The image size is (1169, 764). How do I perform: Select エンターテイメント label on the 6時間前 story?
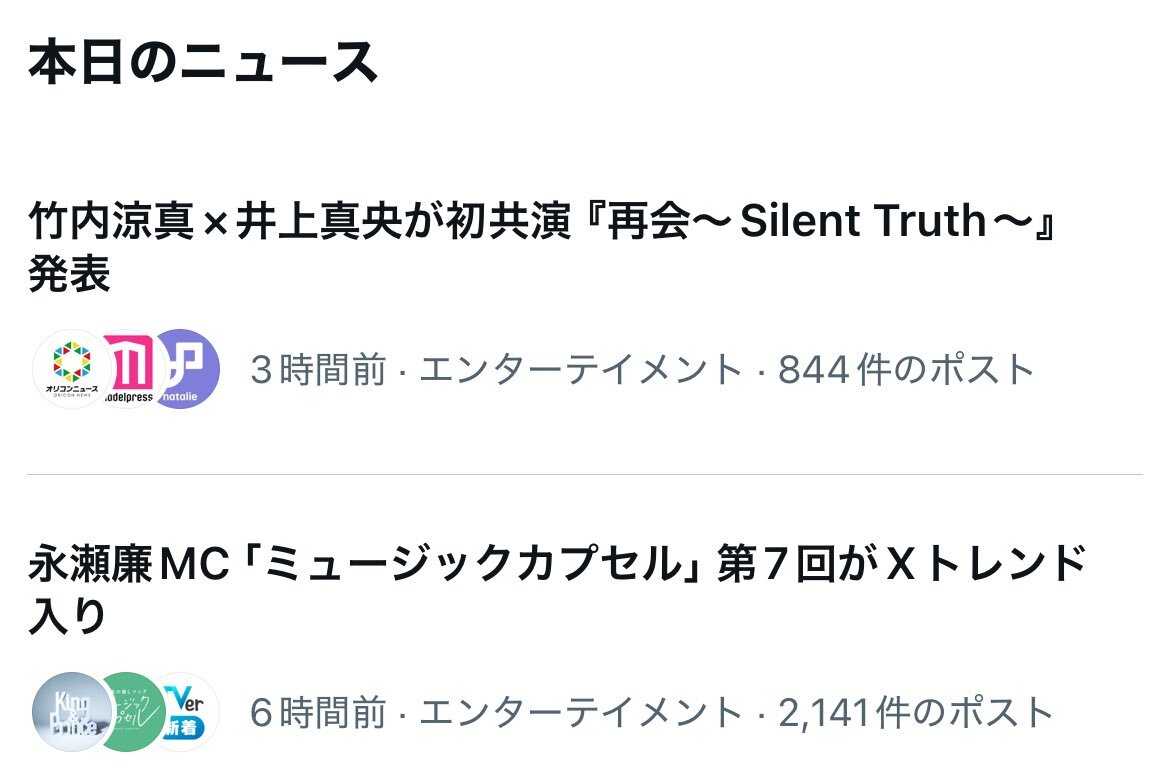pyautogui.click(x=580, y=712)
